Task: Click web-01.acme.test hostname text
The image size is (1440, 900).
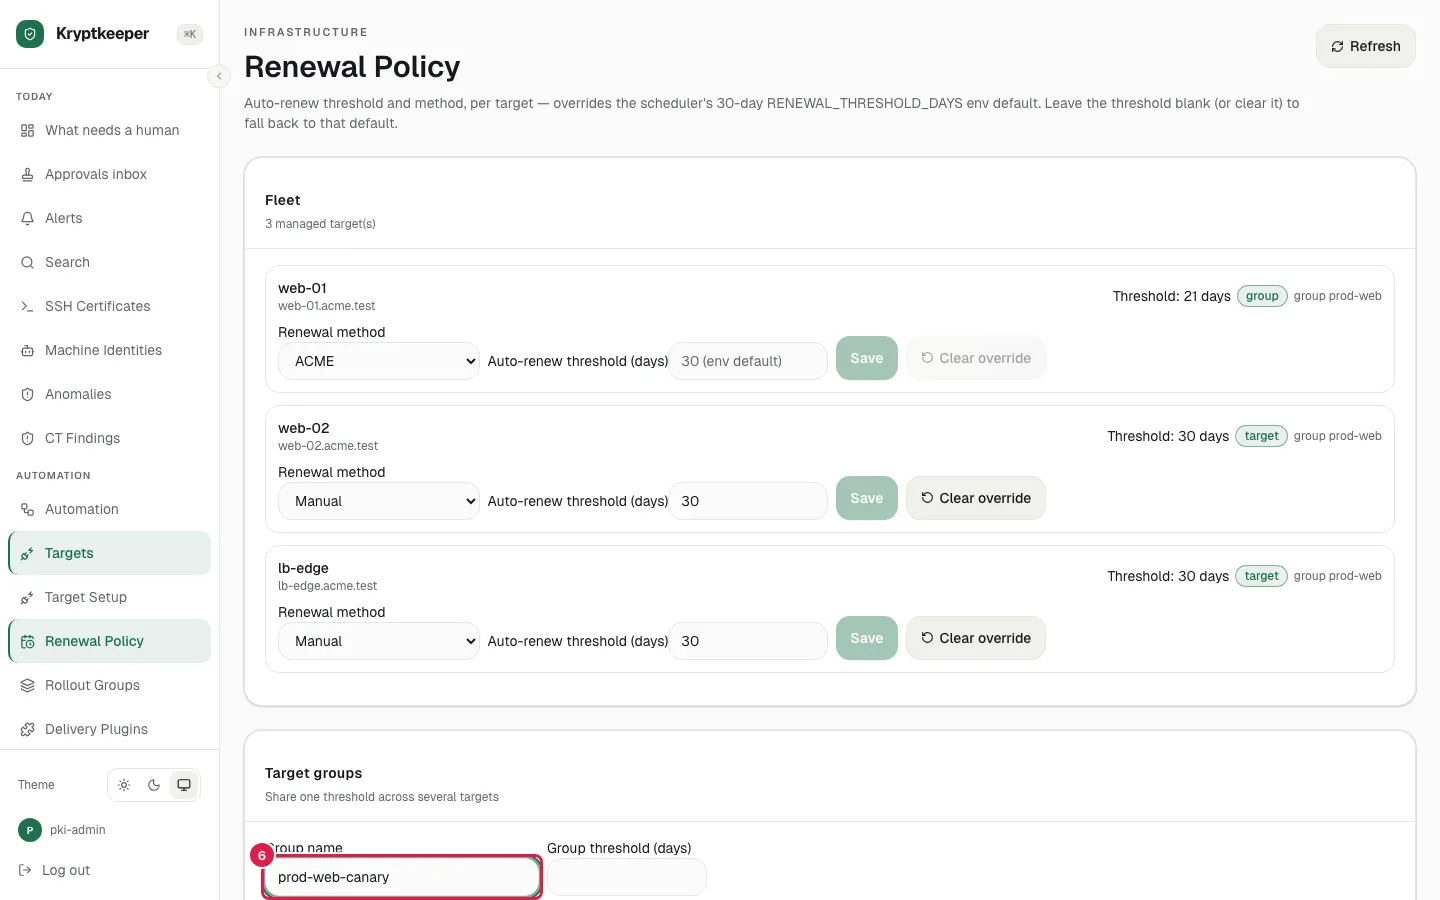Action: coord(327,306)
